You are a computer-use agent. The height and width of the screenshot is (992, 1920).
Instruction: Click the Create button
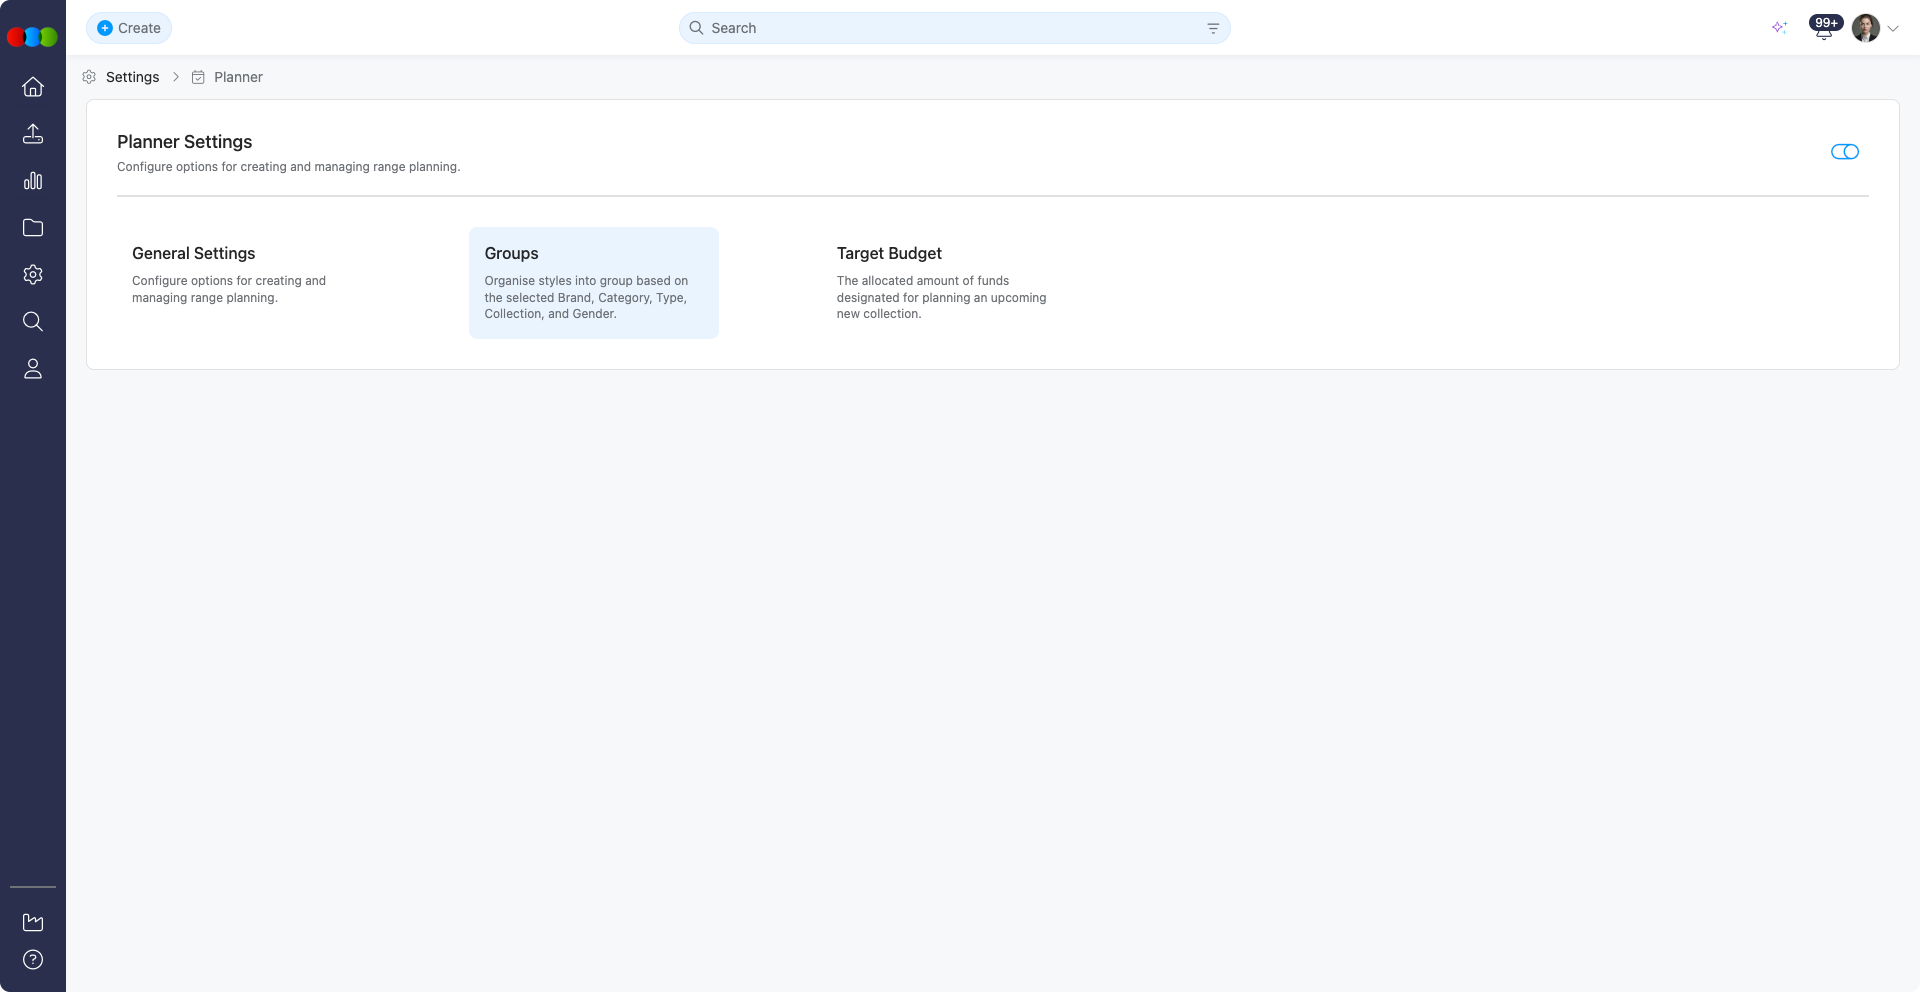click(129, 28)
